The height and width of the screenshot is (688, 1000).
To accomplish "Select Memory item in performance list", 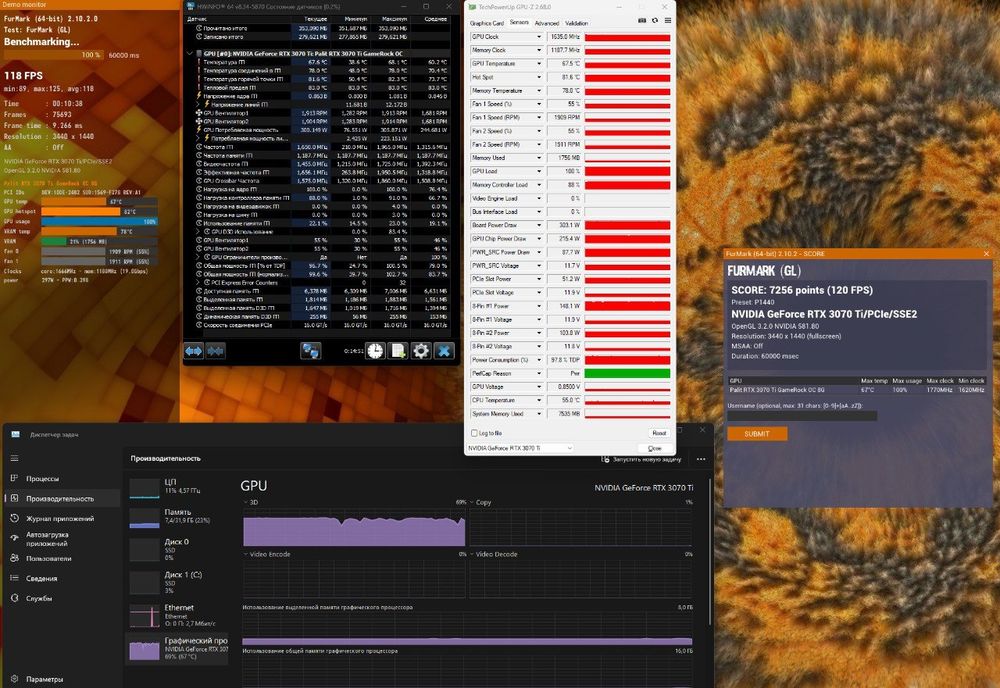I will coord(178,516).
